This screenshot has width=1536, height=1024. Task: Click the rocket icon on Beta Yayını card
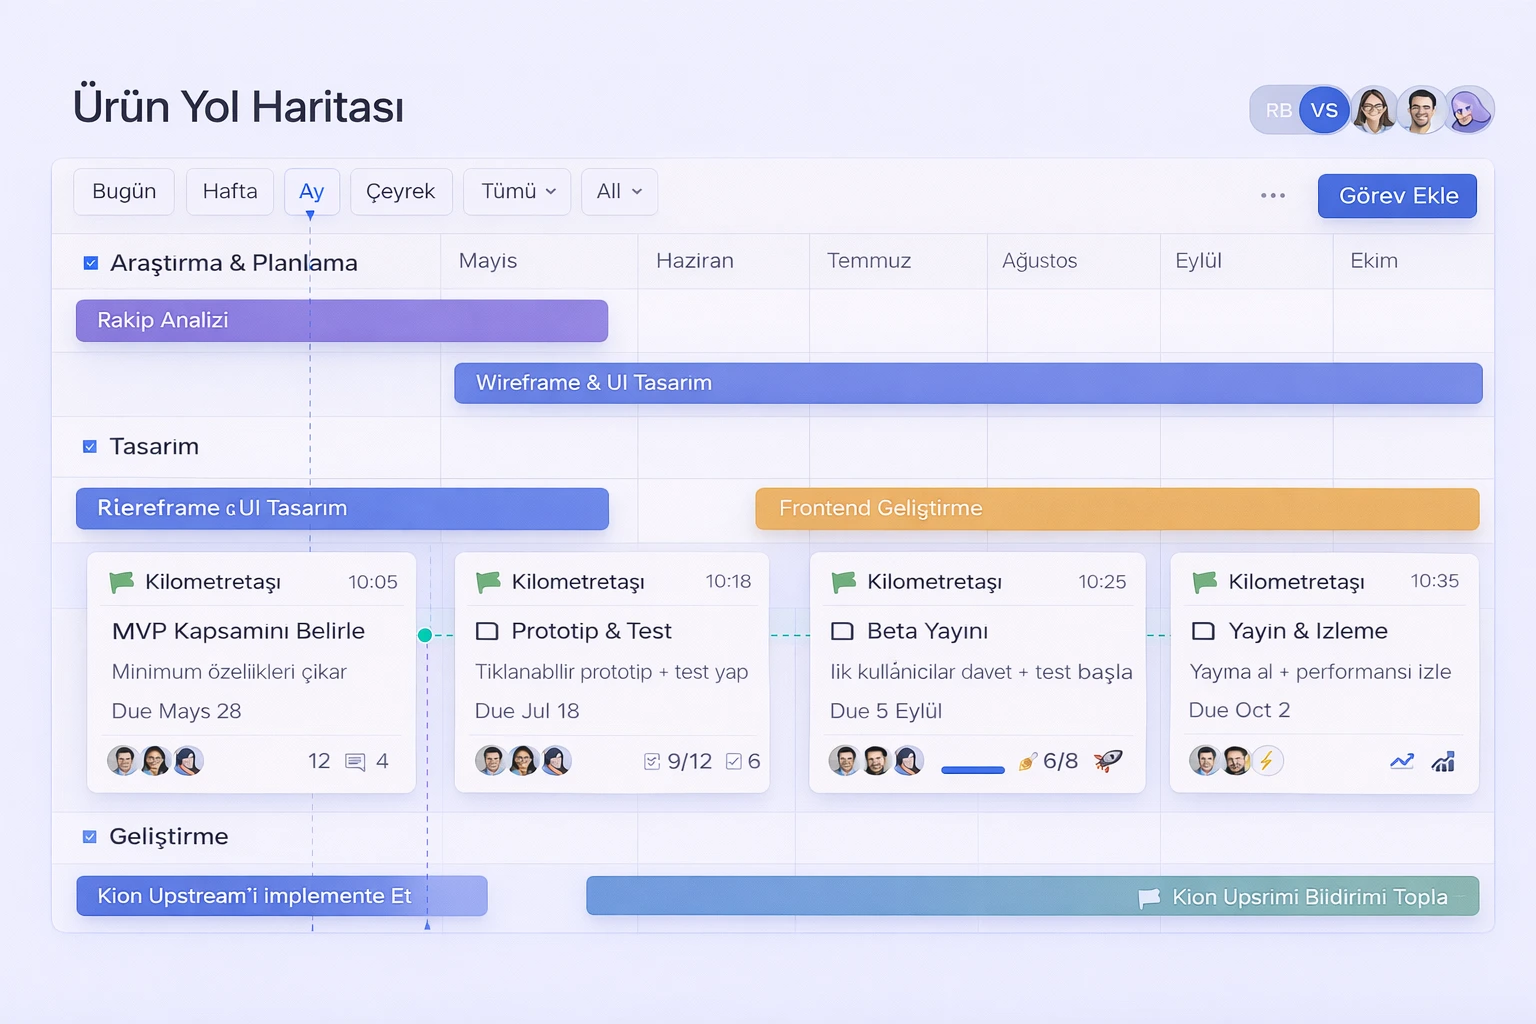pos(1108,761)
